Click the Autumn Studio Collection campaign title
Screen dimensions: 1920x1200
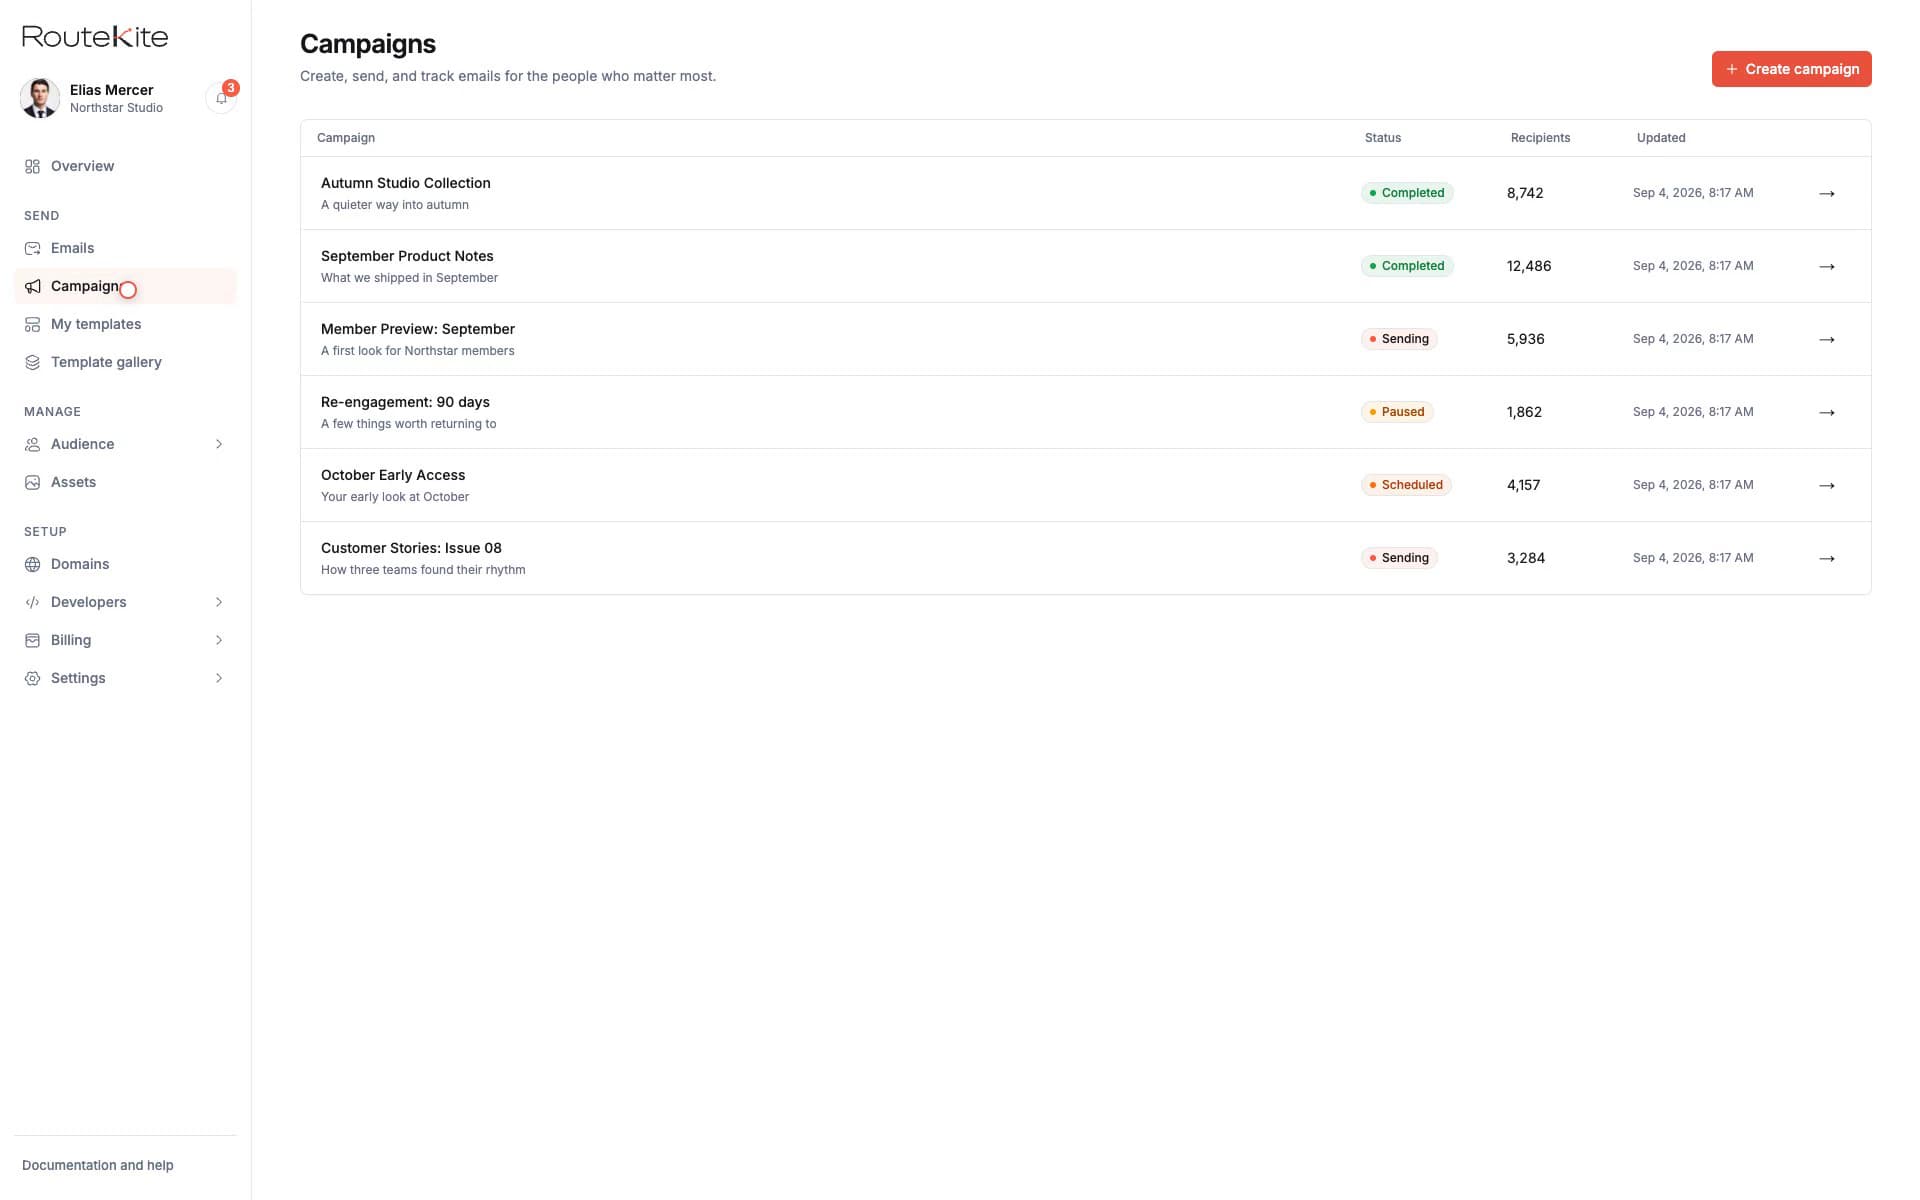406,183
